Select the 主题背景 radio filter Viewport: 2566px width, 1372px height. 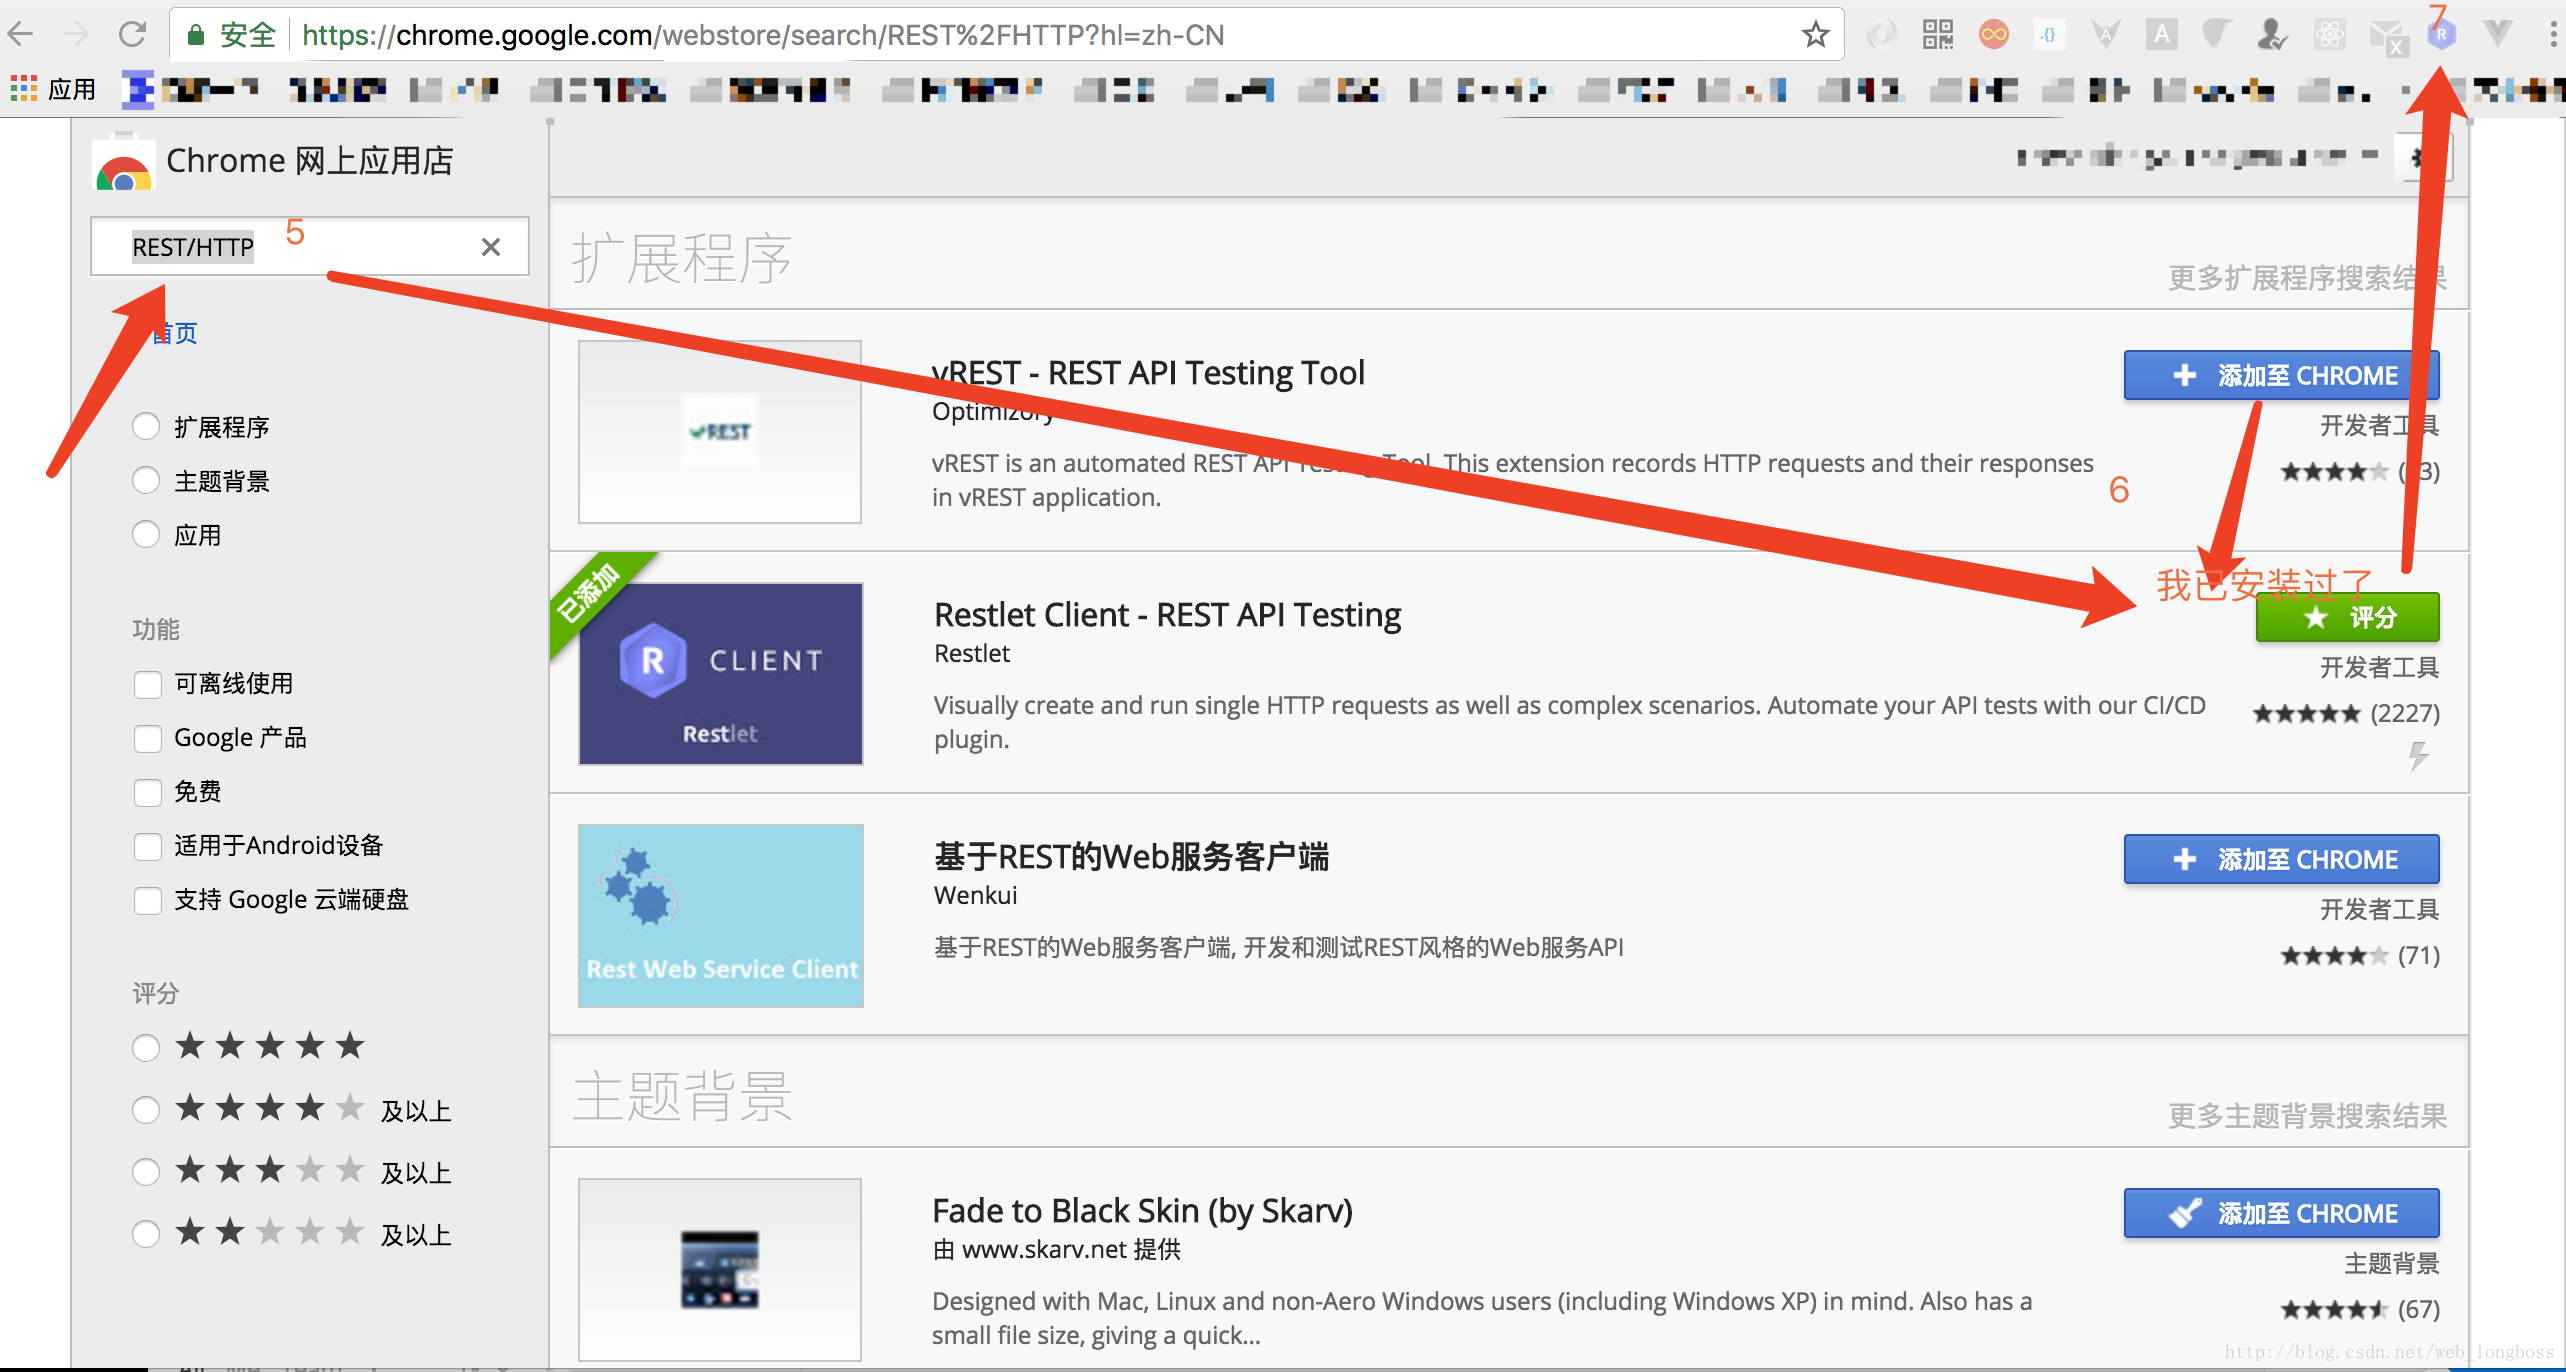[x=146, y=481]
